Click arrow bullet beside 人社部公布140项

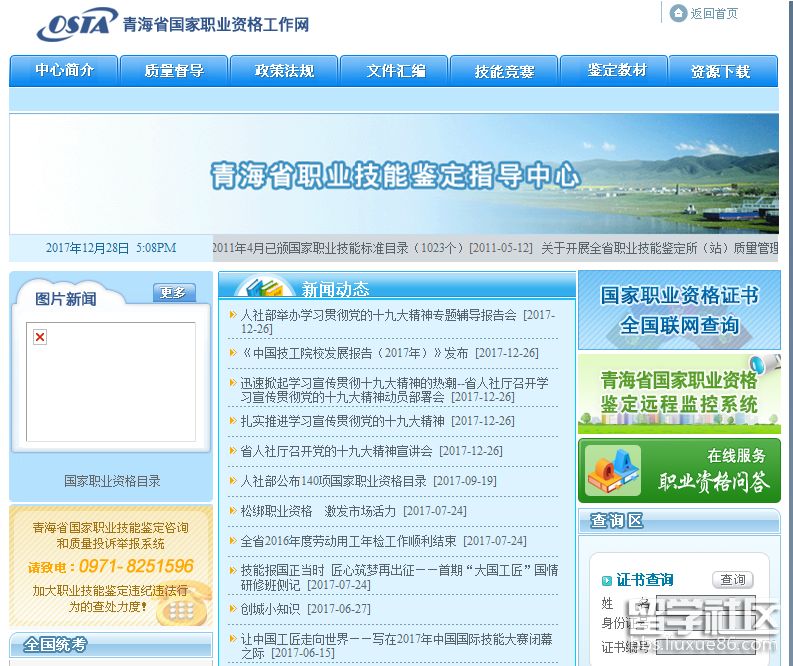coord(233,480)
